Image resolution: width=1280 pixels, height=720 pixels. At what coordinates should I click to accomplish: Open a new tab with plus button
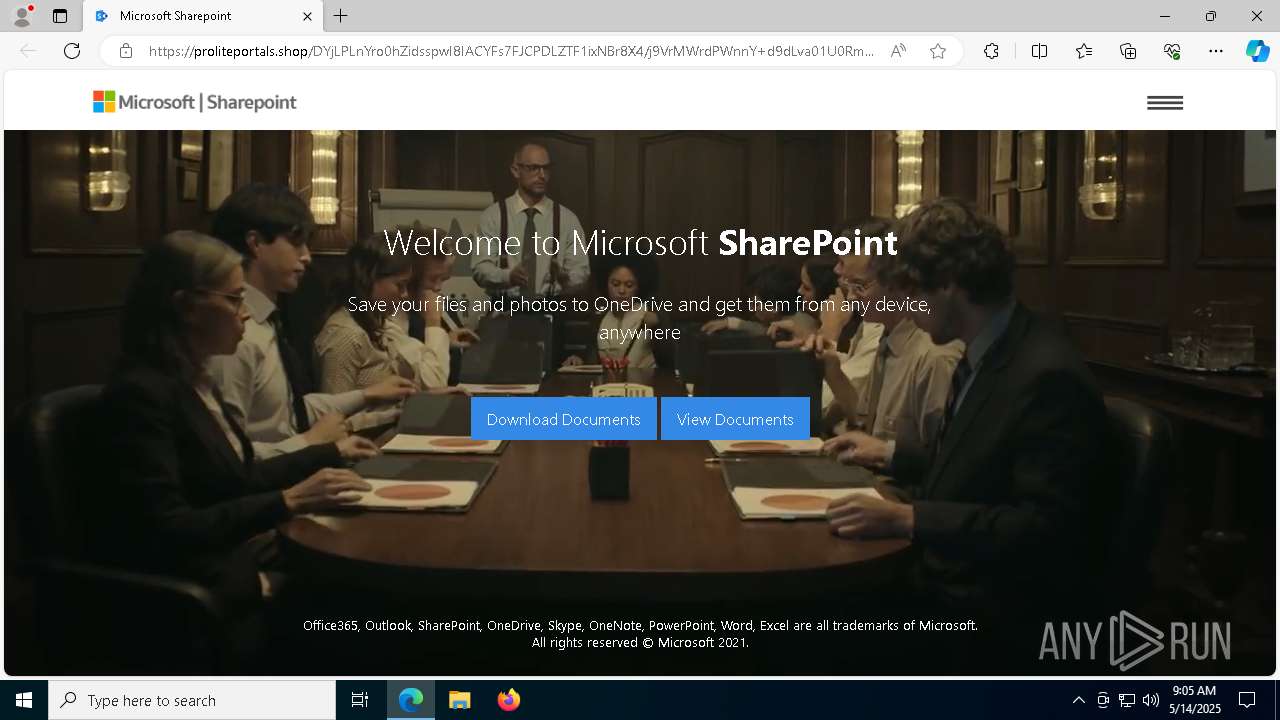[341, 16]
